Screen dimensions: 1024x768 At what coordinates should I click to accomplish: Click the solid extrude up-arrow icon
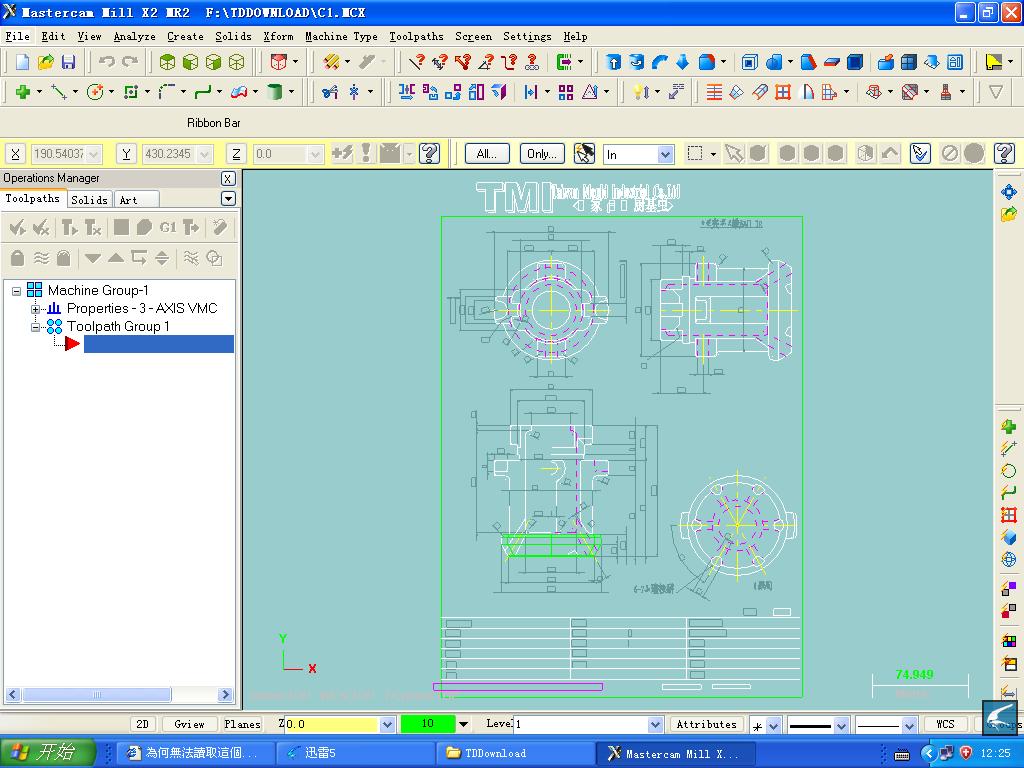613,62
